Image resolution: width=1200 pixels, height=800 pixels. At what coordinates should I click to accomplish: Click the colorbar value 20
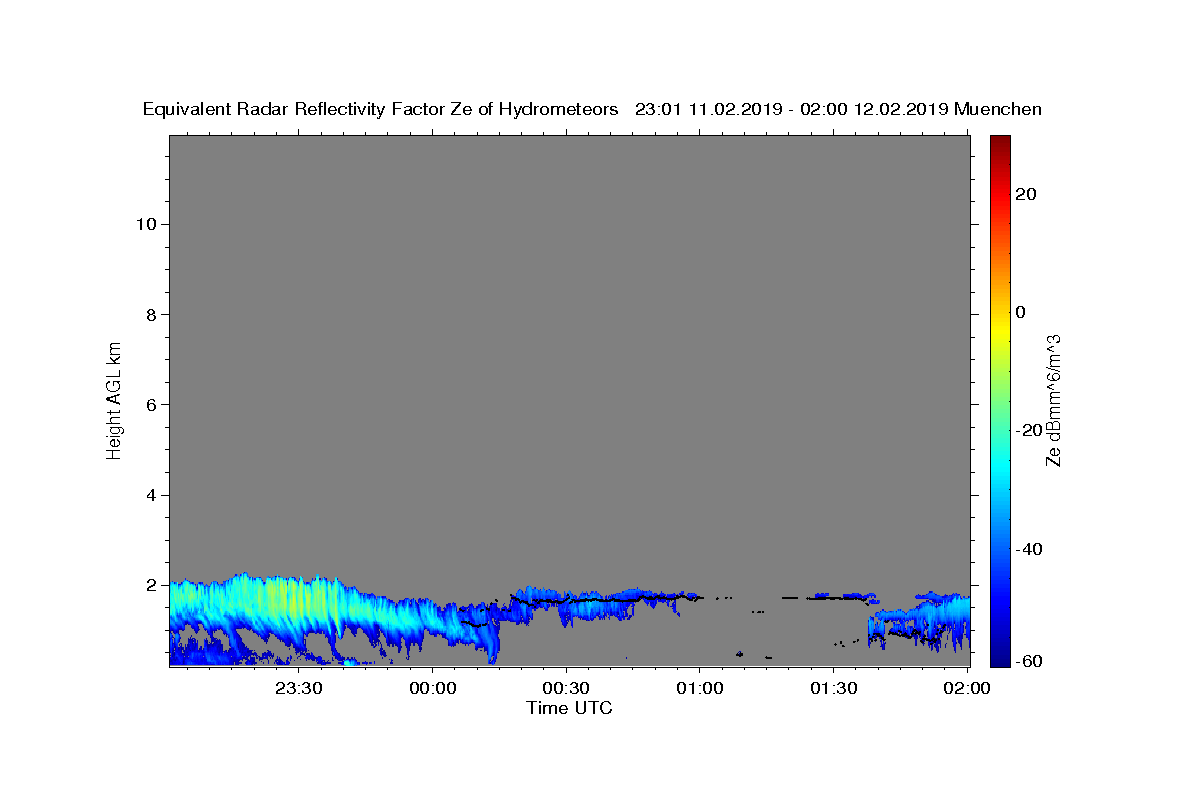click(x=1026, y=194)
